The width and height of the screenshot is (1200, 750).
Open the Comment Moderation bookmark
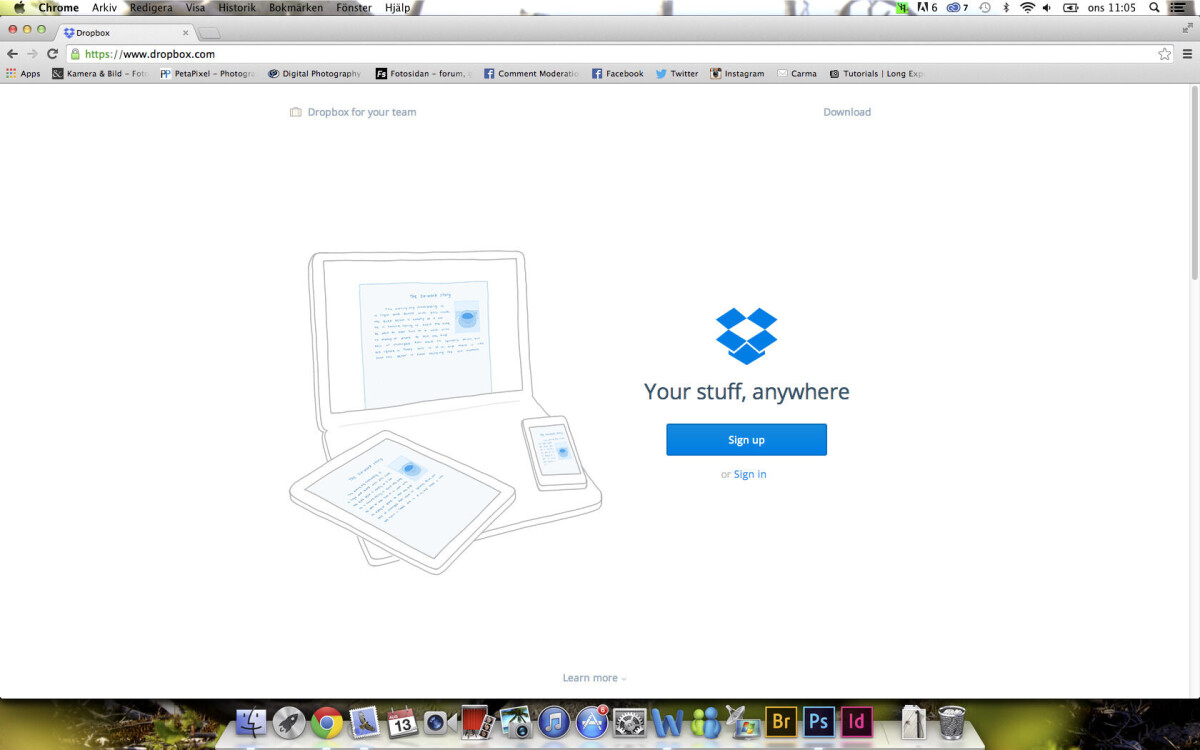tap(531, 74)
